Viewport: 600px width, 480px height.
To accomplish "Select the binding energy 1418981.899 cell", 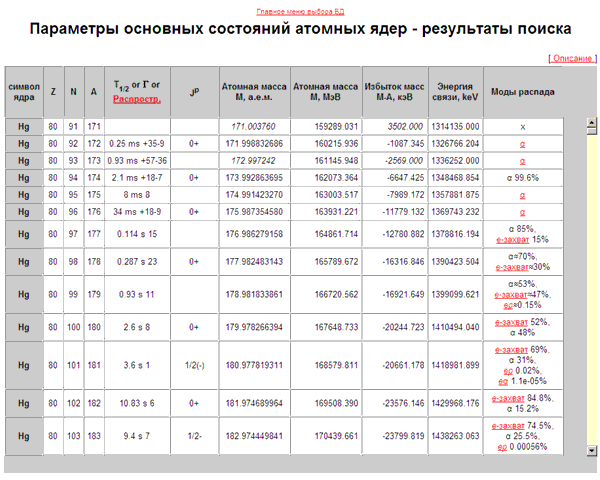I will click(x=455, y=365).
